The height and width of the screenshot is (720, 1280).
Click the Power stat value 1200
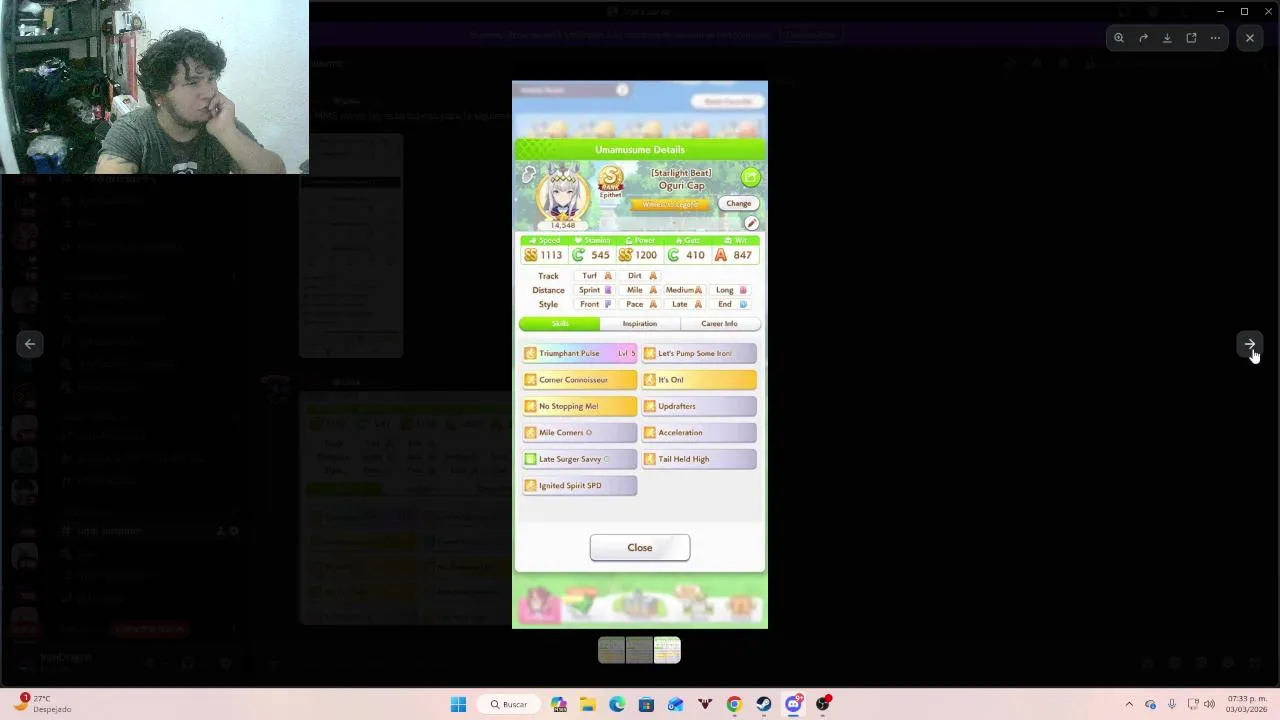click(646, 255)
